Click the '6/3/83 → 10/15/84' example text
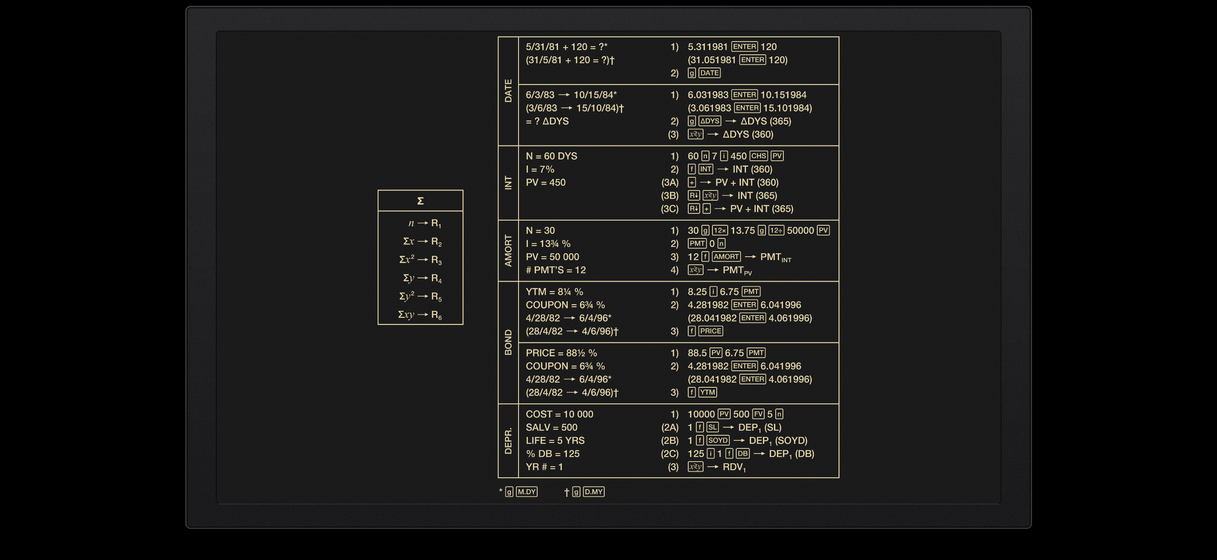This screenshot has width=1217, height=560. [571, 95]
